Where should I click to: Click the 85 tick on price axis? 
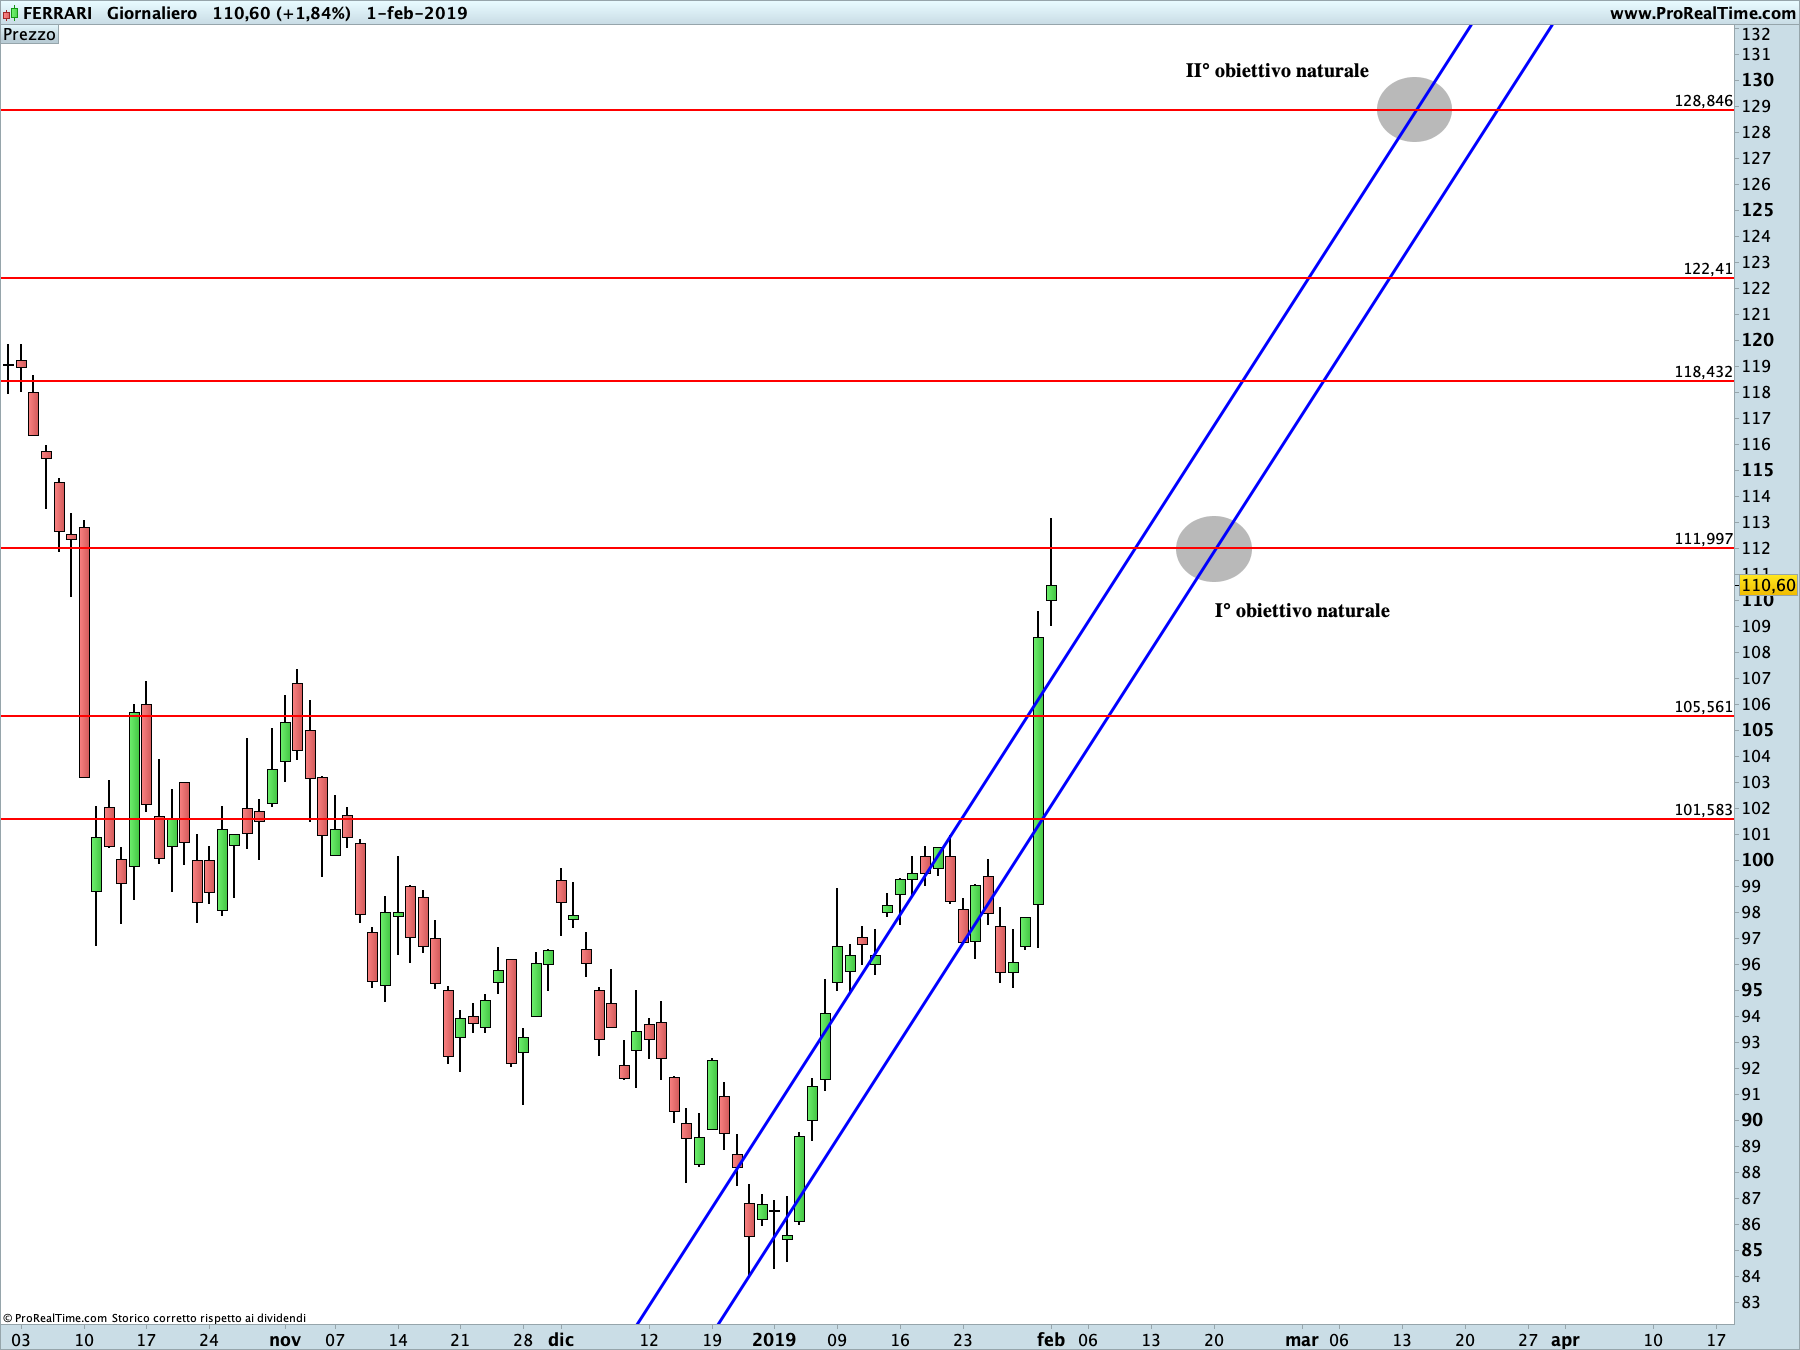(1752, 1250)
